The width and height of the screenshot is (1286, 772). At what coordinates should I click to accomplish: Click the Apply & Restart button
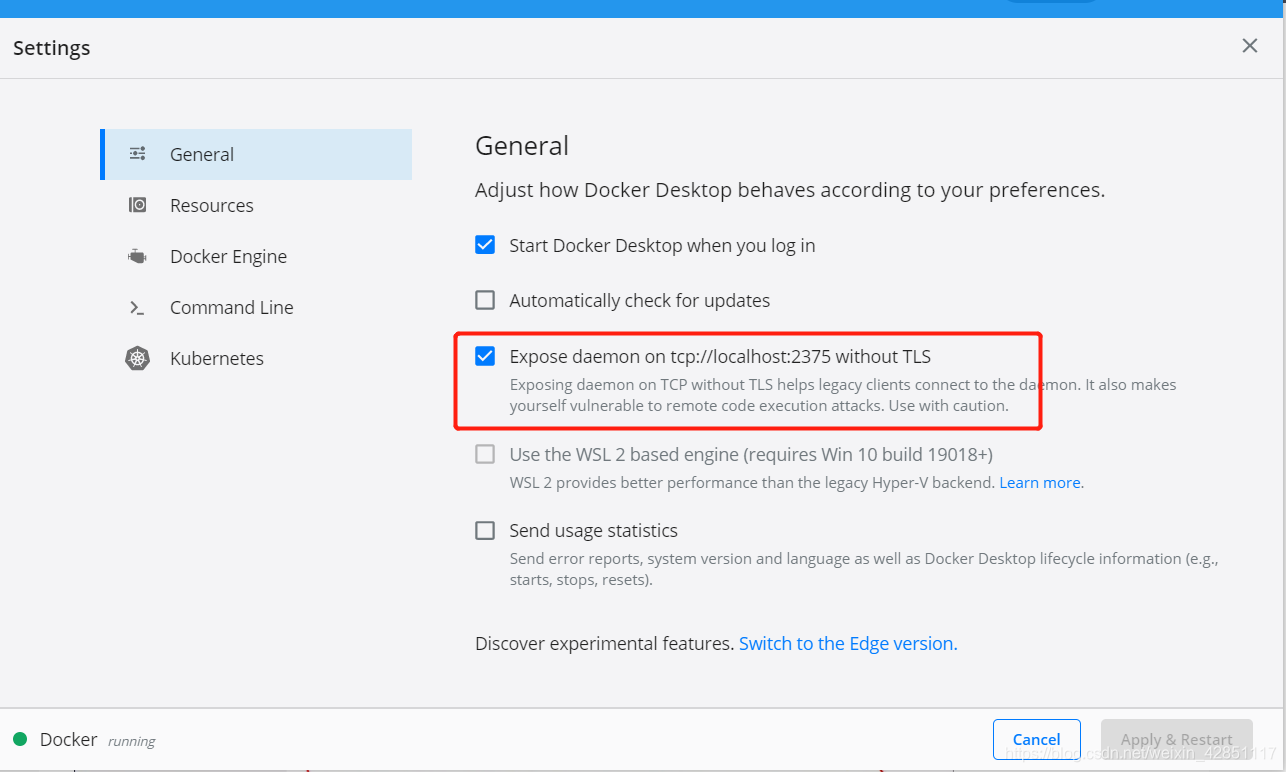click(x=1177, y=739)
